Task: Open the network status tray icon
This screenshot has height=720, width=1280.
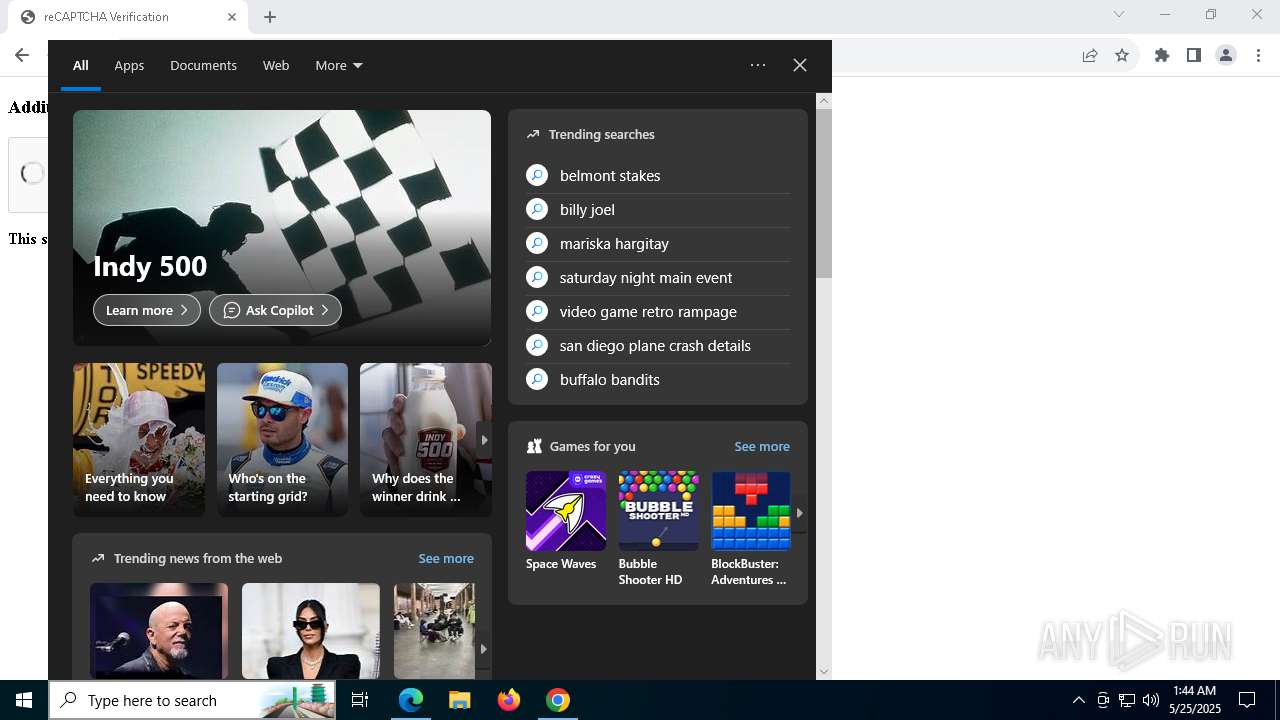Action: [x=1127, y=700]
